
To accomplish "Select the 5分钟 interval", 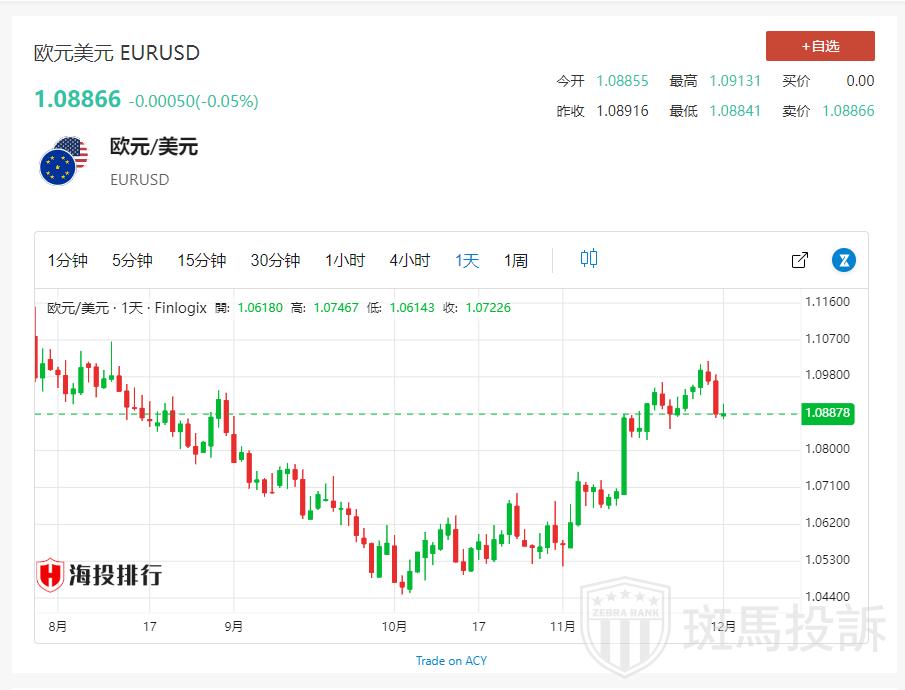I will coord(132,260).
